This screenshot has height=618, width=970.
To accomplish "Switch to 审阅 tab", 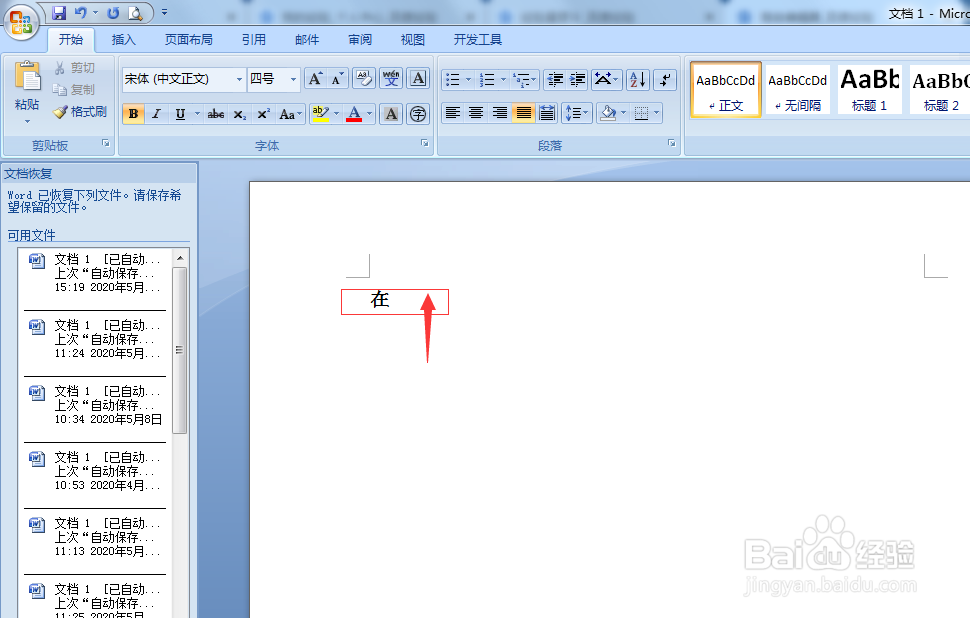I will click(x=360, y=40).
